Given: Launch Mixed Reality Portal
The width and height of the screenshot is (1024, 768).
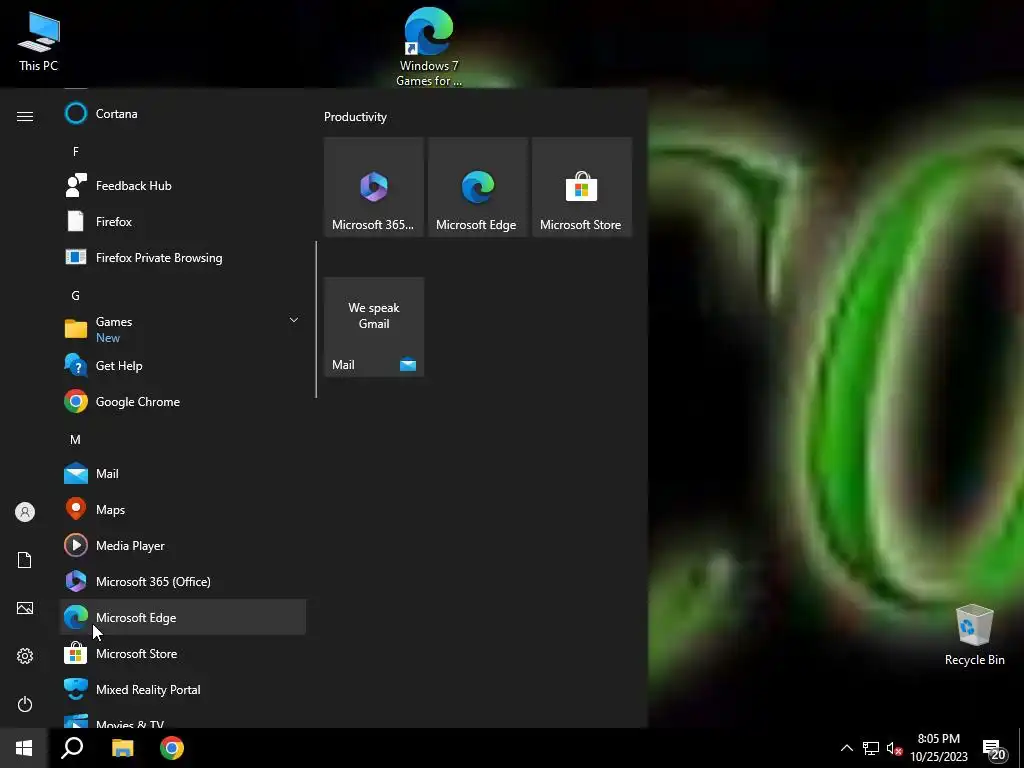Looking at the screenshot, I should 183,689.
